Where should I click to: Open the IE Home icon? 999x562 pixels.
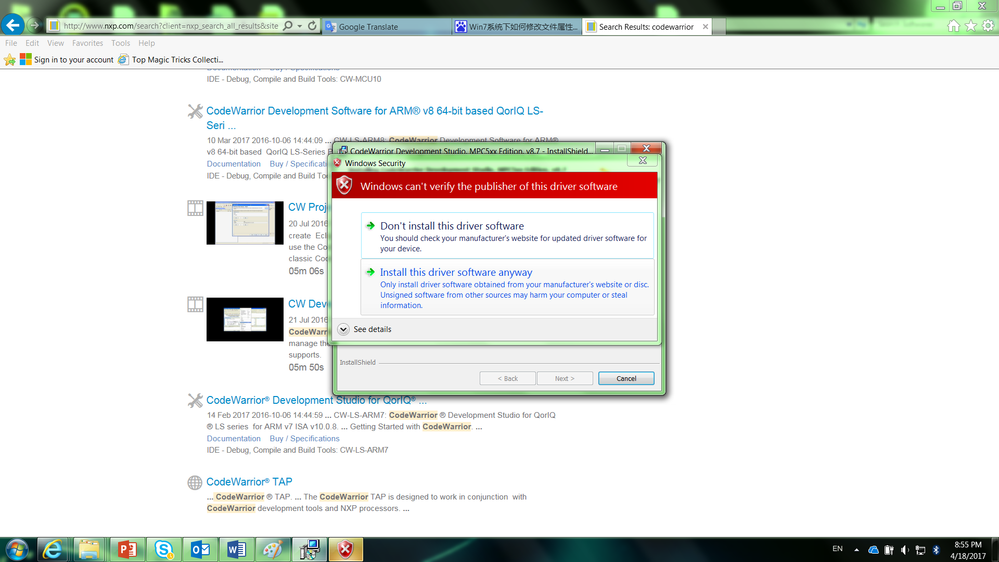coord(953,25)
